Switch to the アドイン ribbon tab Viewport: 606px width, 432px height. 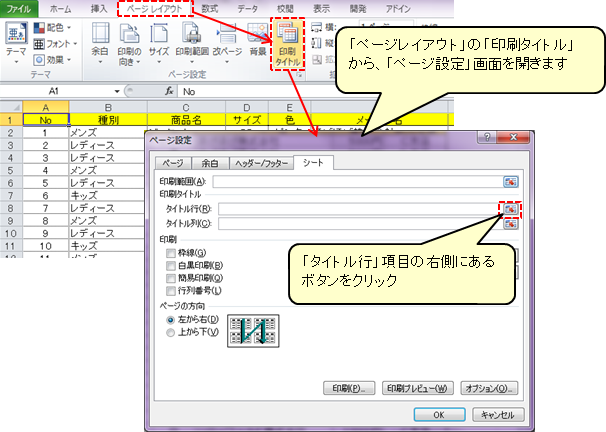(x=398, y=9)
